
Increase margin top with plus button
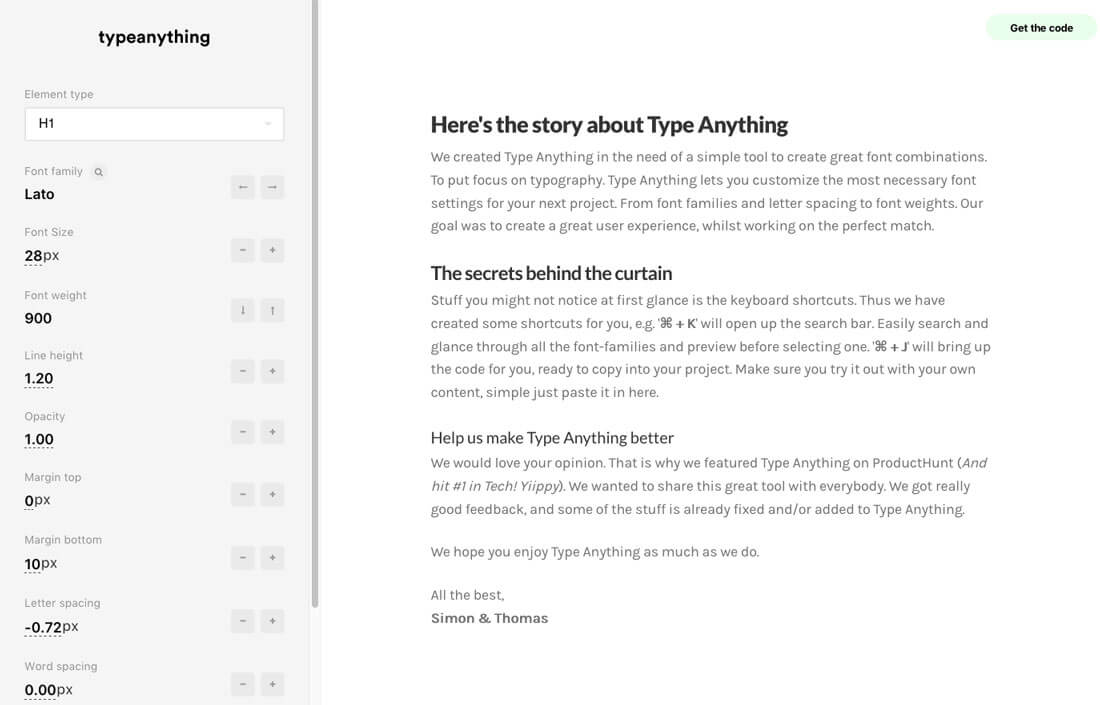tap(271, 494)
